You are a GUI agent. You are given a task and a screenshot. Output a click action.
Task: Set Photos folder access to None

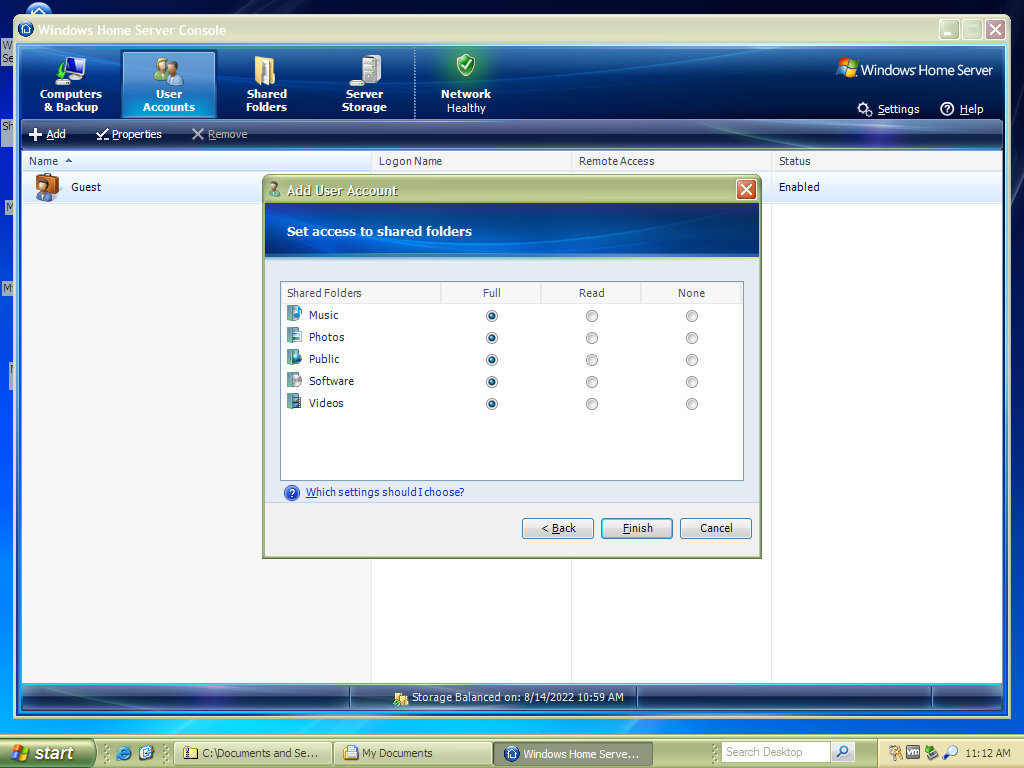tap(692, 338)
